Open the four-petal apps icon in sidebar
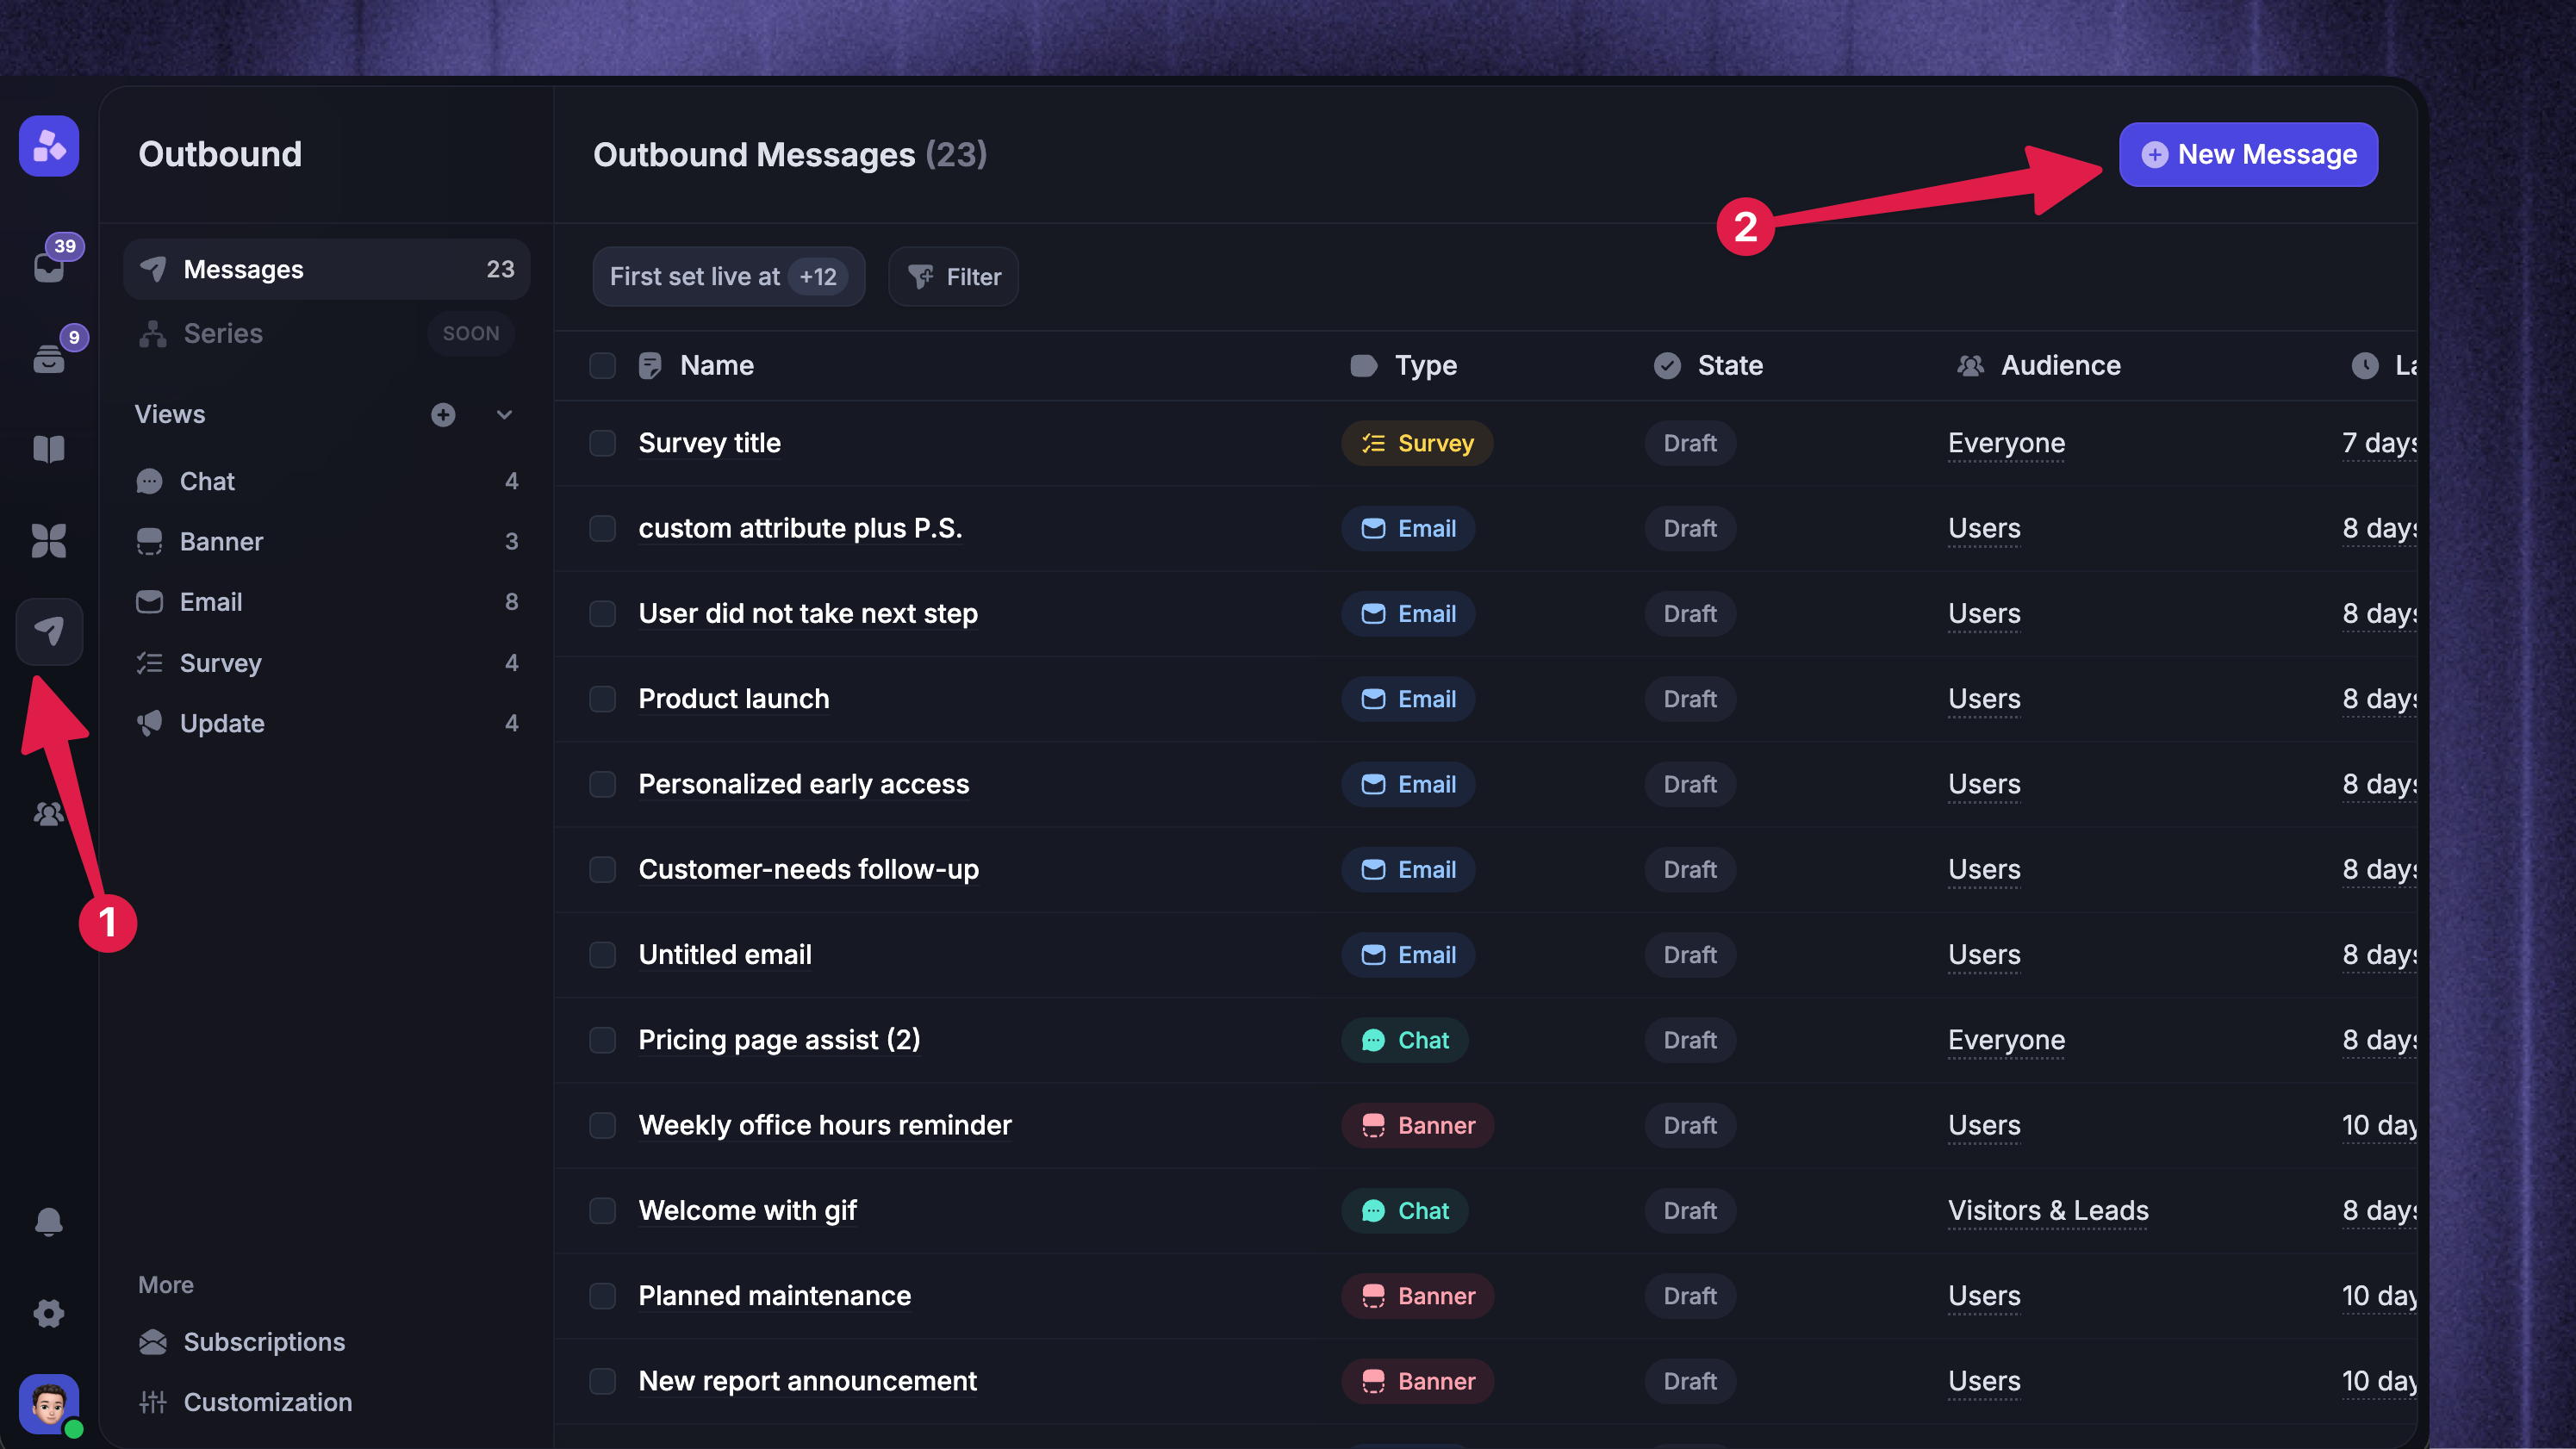Image resolution: width=2576 pixels, height=1449 pixels. click(49, 541)
